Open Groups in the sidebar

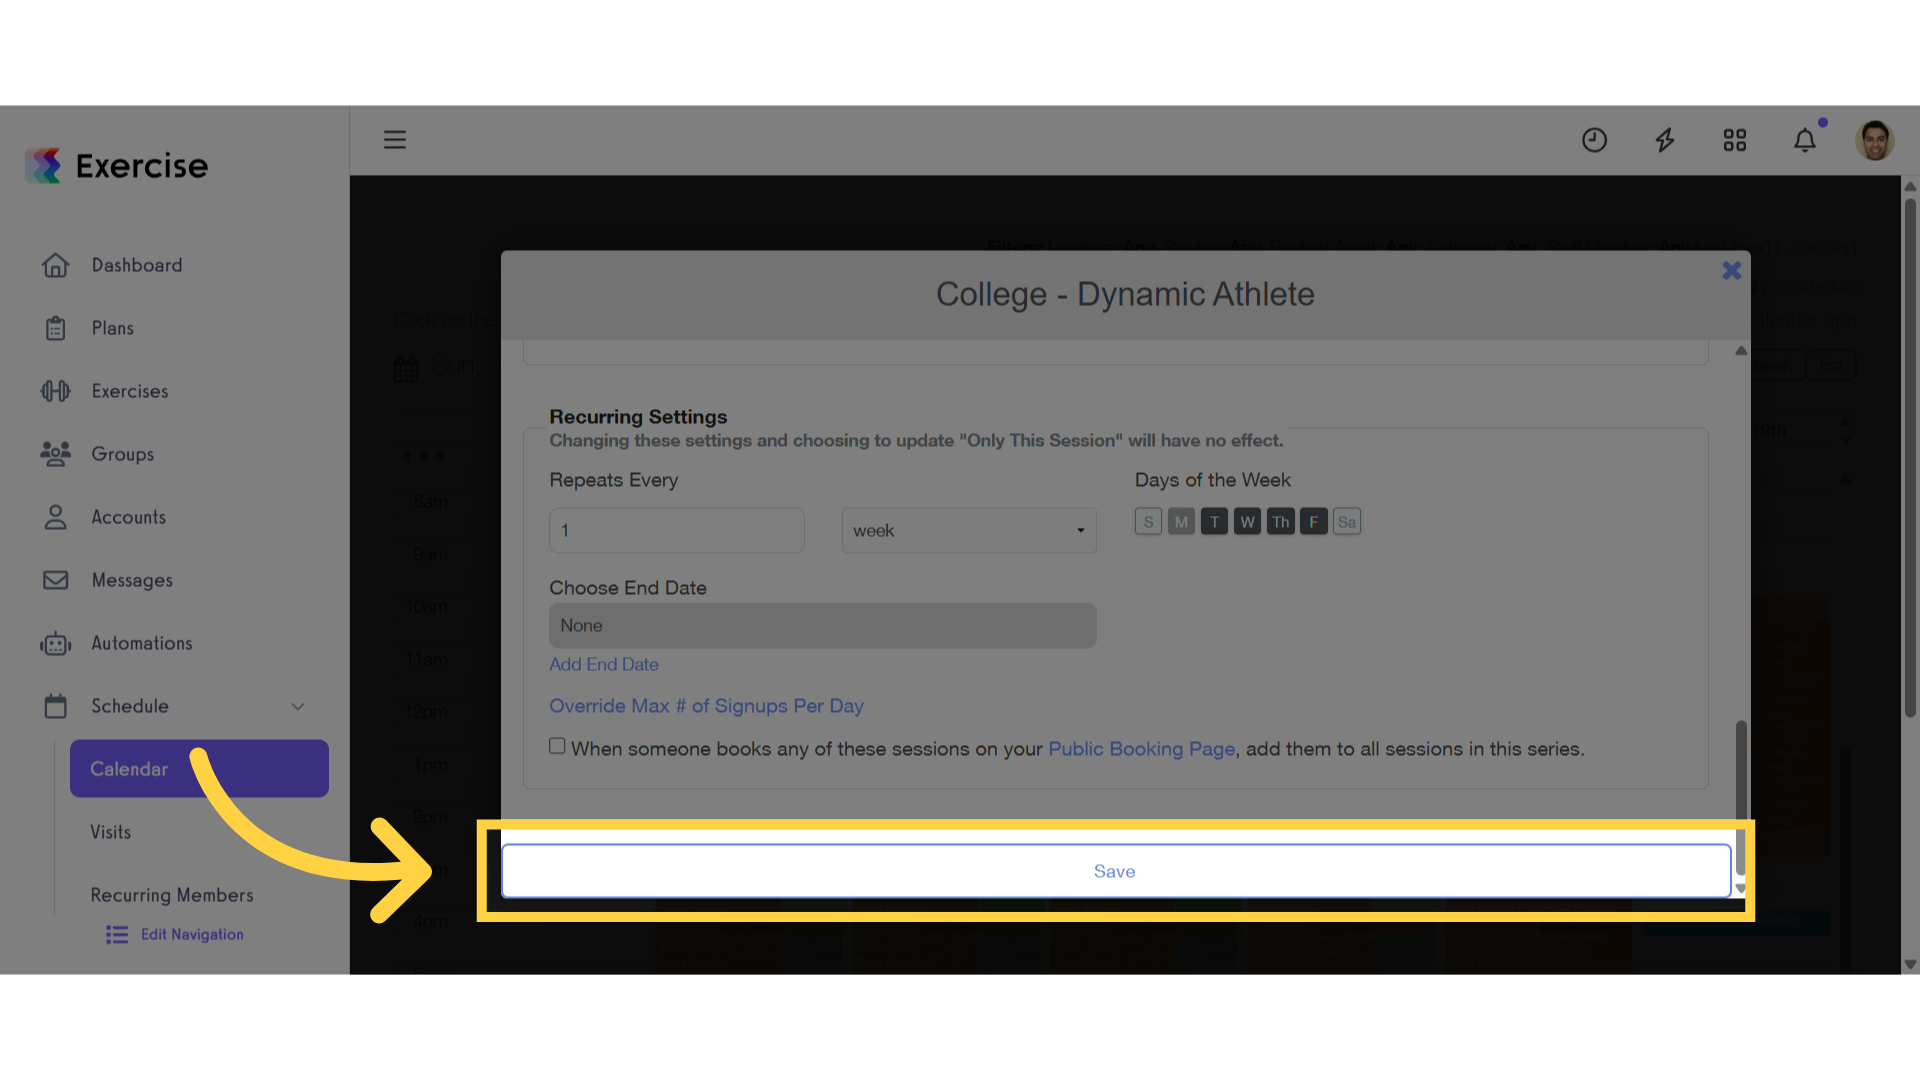[123, 454]
